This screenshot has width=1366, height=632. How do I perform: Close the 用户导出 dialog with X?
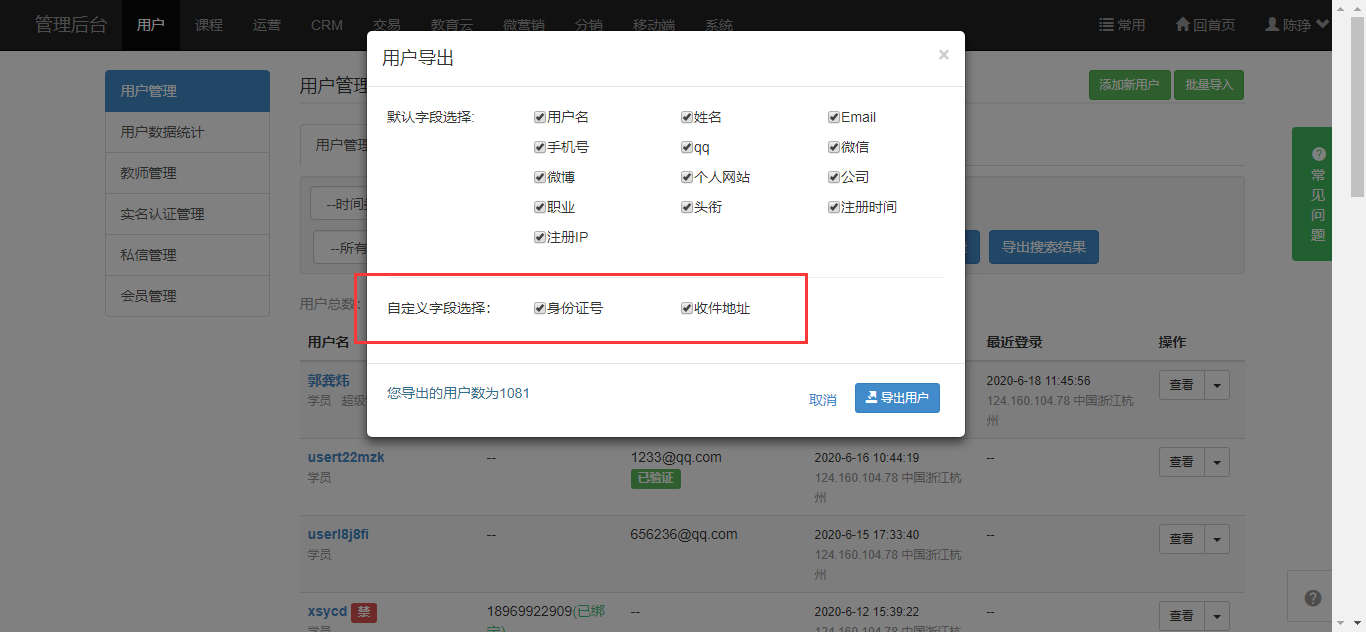(943, 55)
